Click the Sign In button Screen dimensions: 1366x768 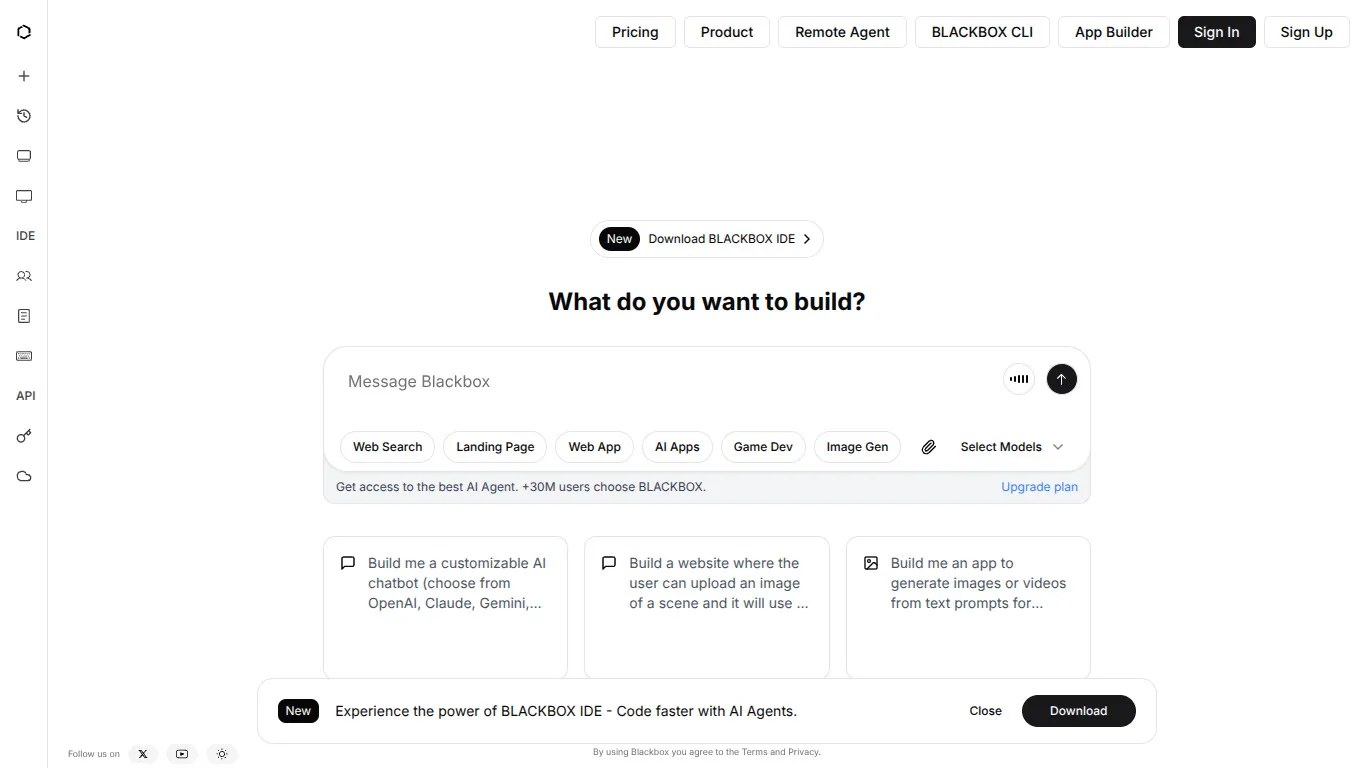1216,32
